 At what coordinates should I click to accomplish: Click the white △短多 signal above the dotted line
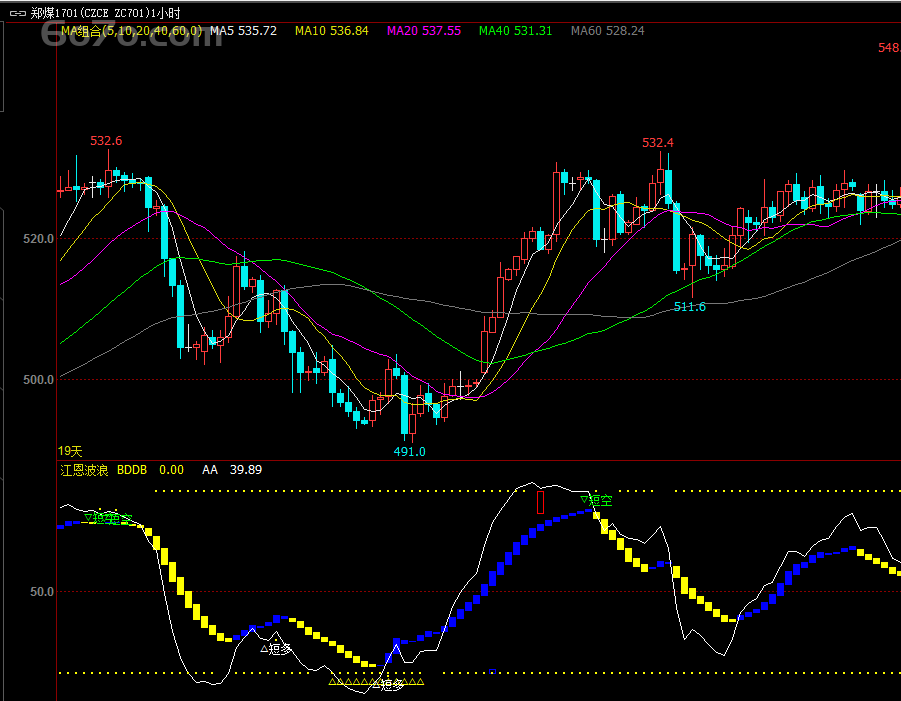[276, 649]
